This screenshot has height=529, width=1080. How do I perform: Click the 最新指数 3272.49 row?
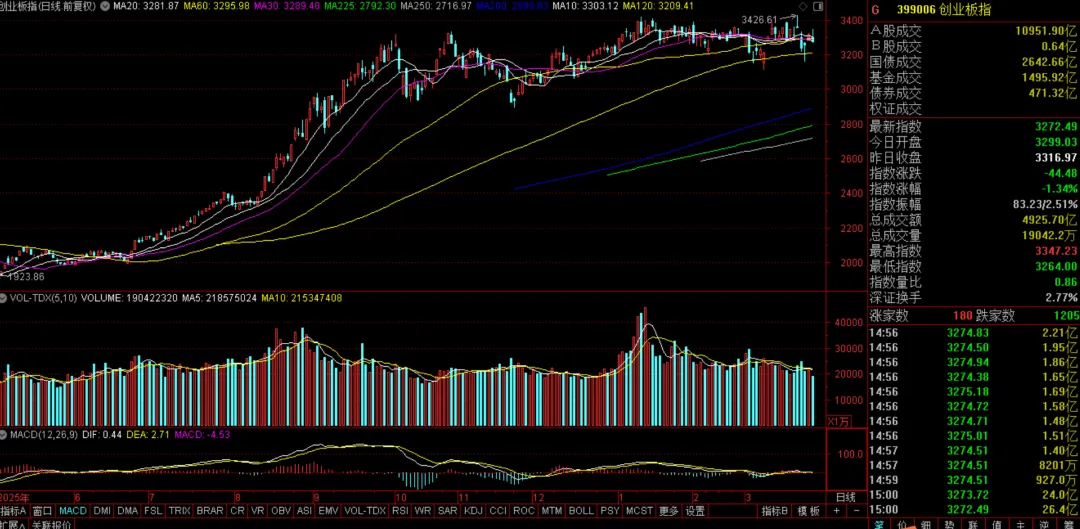pos(973,126)
